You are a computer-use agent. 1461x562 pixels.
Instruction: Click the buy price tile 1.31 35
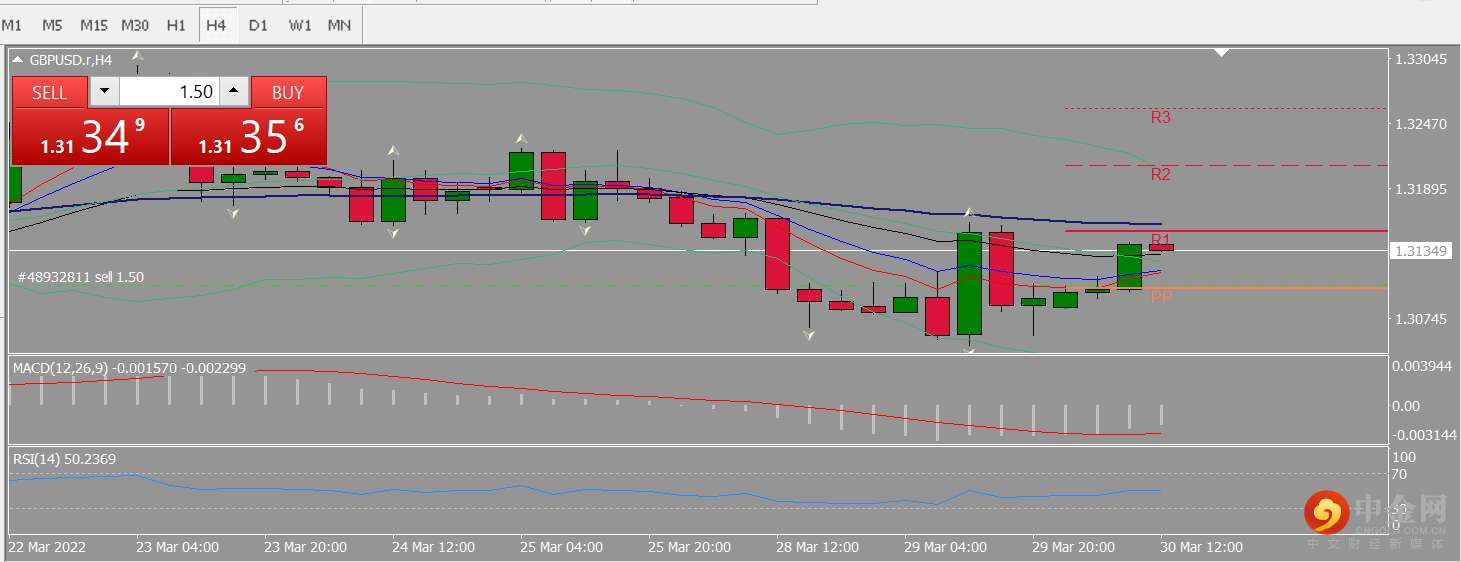(248, 137)
